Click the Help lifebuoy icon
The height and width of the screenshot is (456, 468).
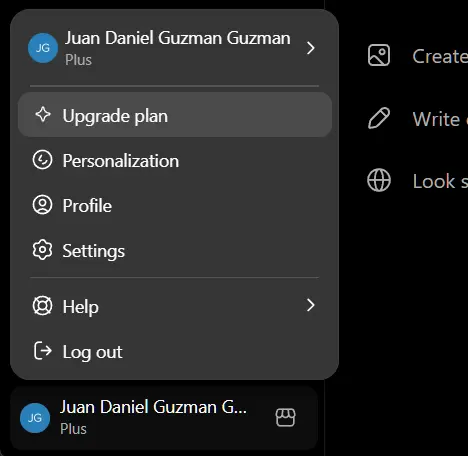tap(42, 306)
